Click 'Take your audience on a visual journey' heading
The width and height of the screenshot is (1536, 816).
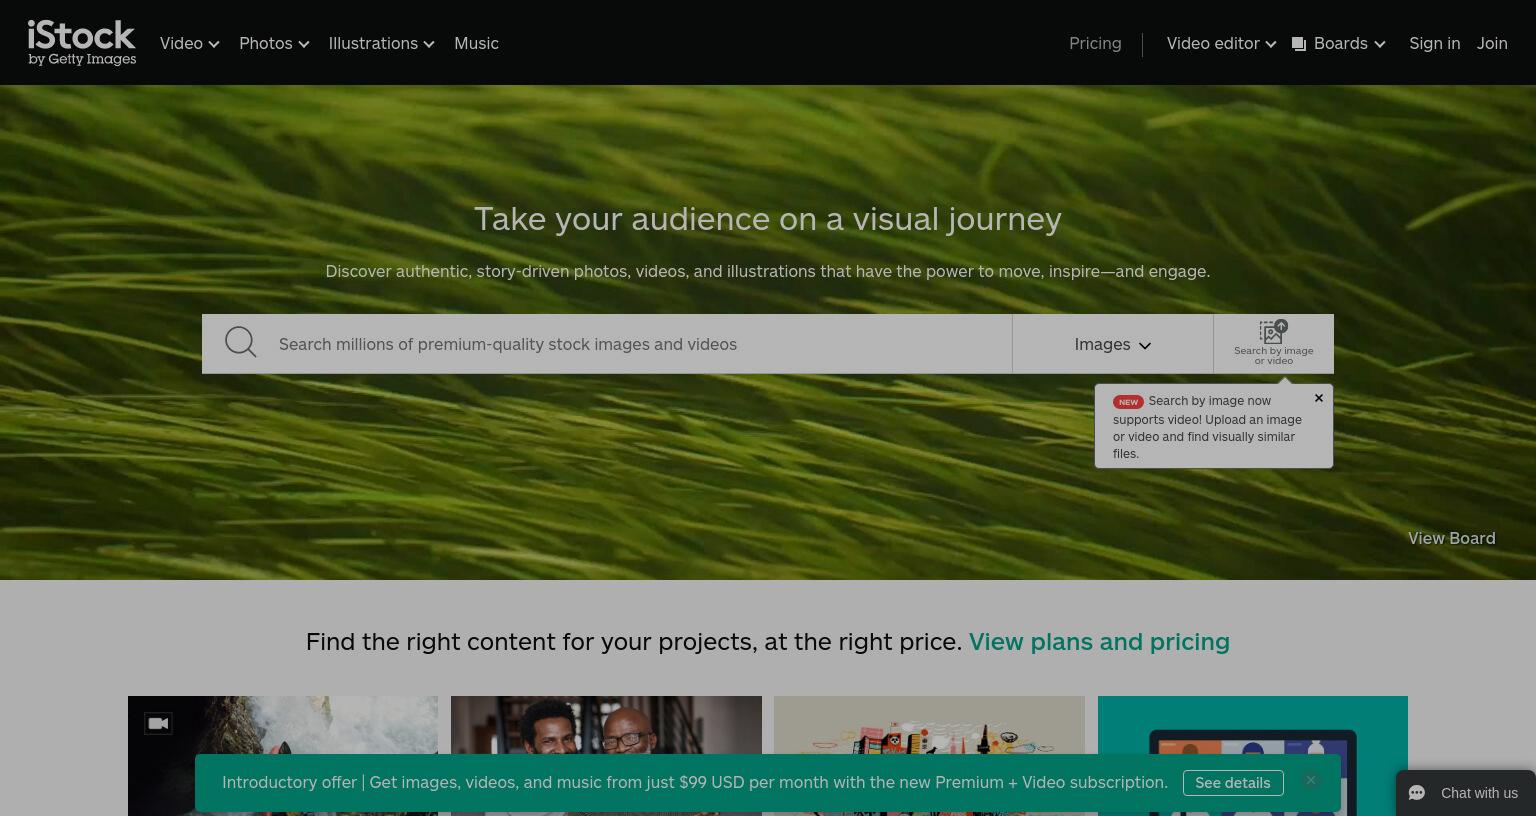pos(768,219)
